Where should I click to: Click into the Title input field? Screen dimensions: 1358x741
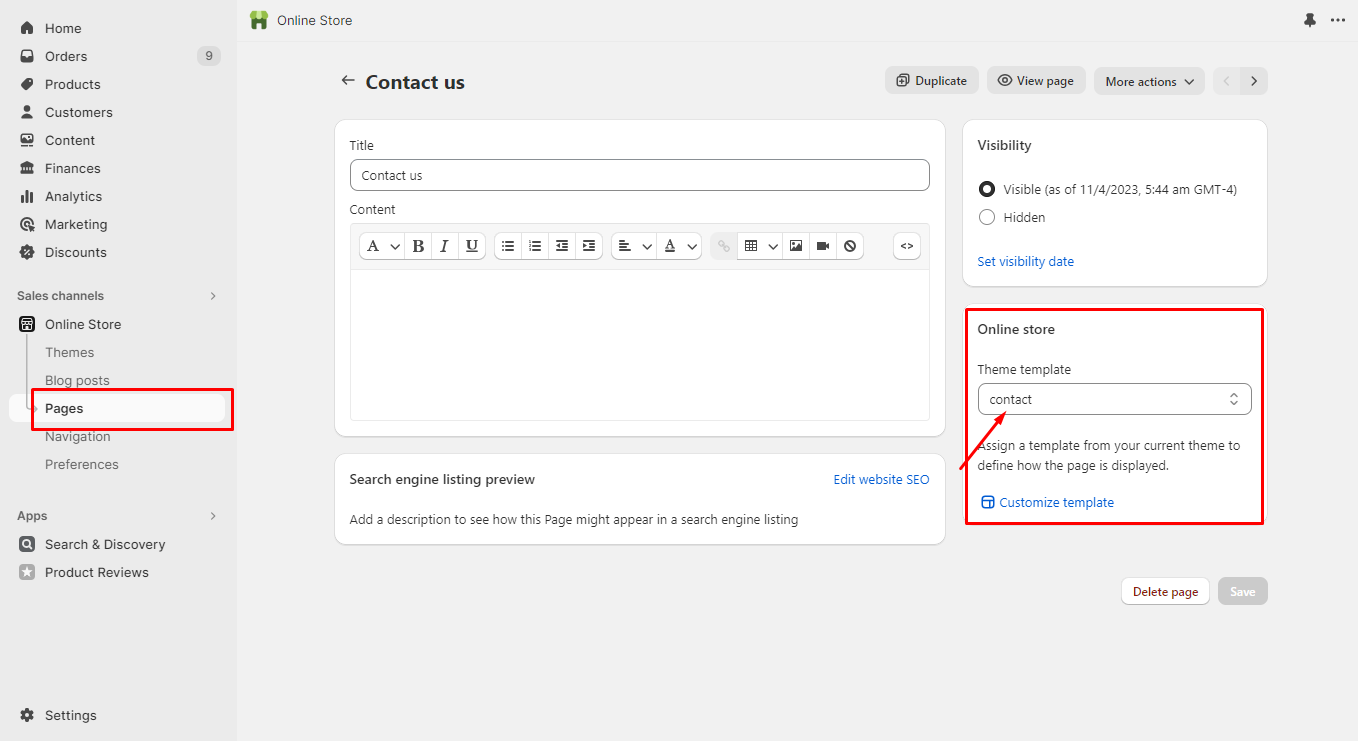tap(639, 175)
